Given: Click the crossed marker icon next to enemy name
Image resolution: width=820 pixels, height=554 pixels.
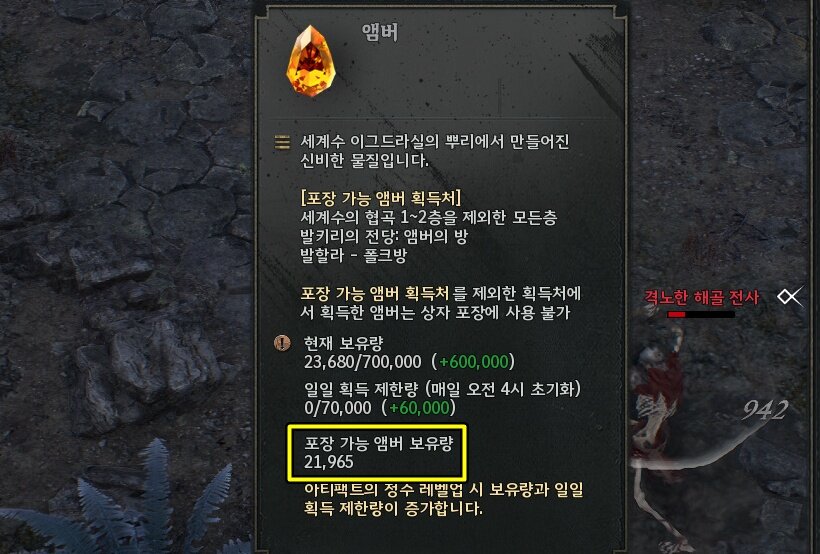Looking at the screenshot, I should [789, 297].
